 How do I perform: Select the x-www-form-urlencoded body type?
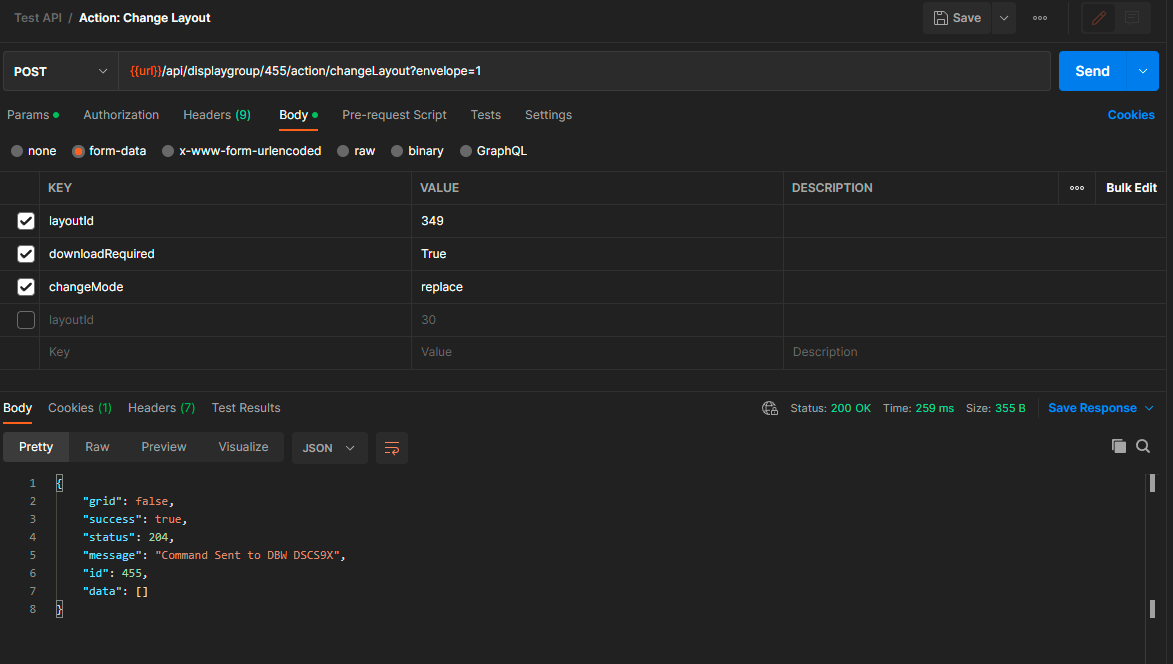(242, 151)
